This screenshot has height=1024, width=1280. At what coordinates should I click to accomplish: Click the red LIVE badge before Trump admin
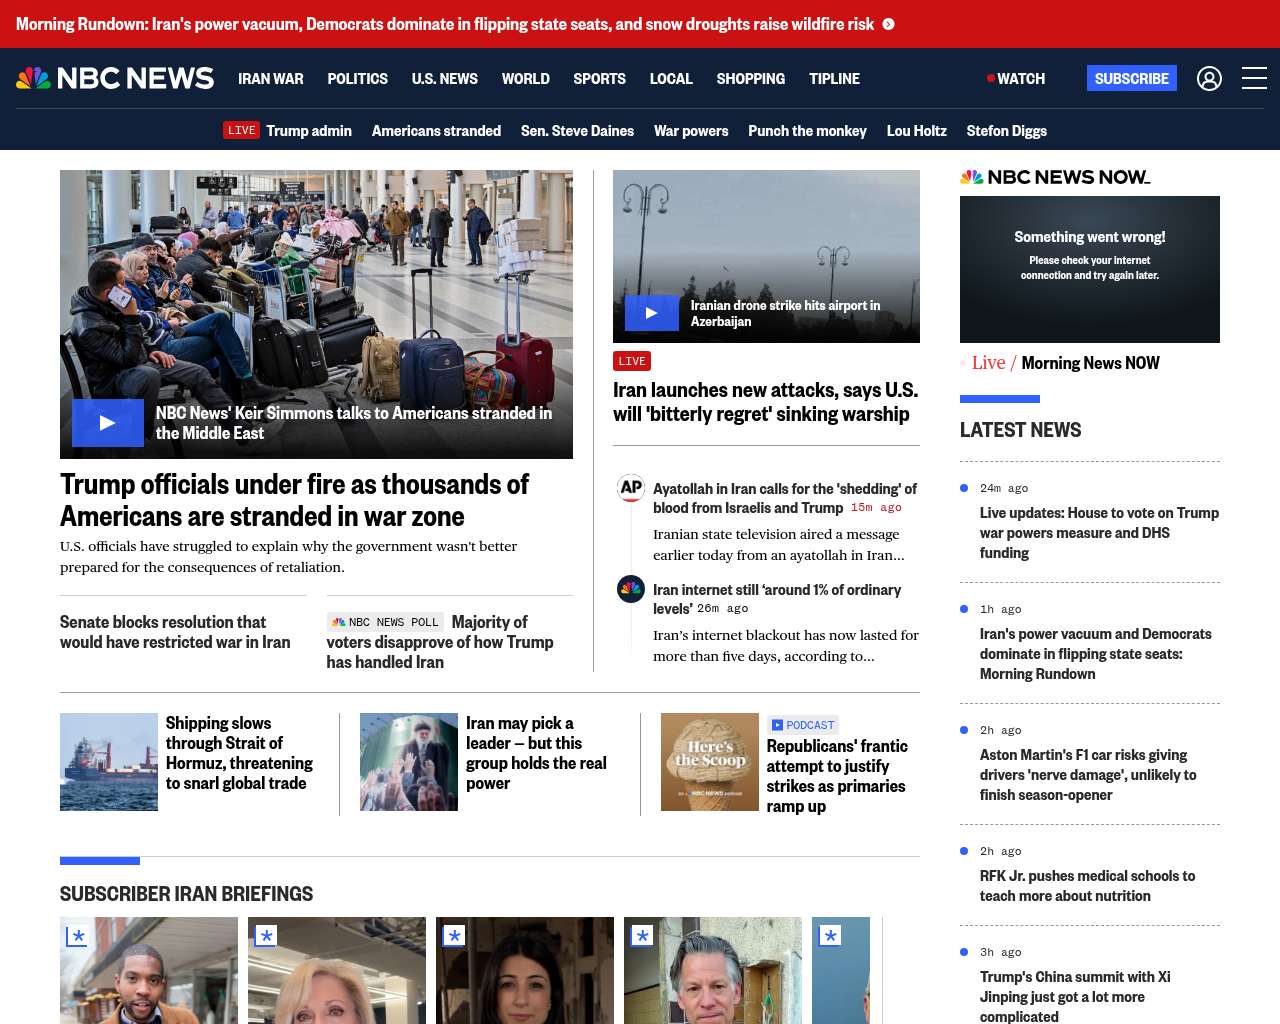coord(242,130)
